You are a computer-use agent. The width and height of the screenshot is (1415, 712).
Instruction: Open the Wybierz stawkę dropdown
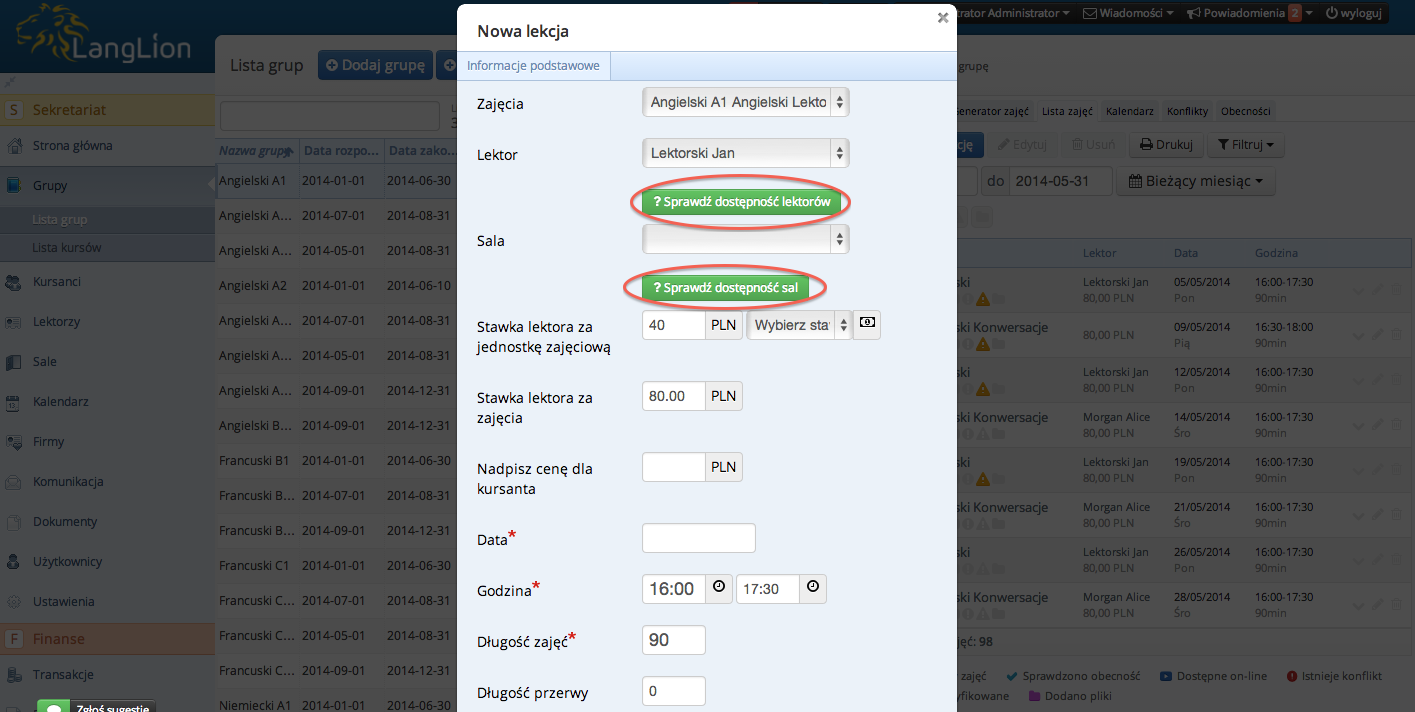799,325
